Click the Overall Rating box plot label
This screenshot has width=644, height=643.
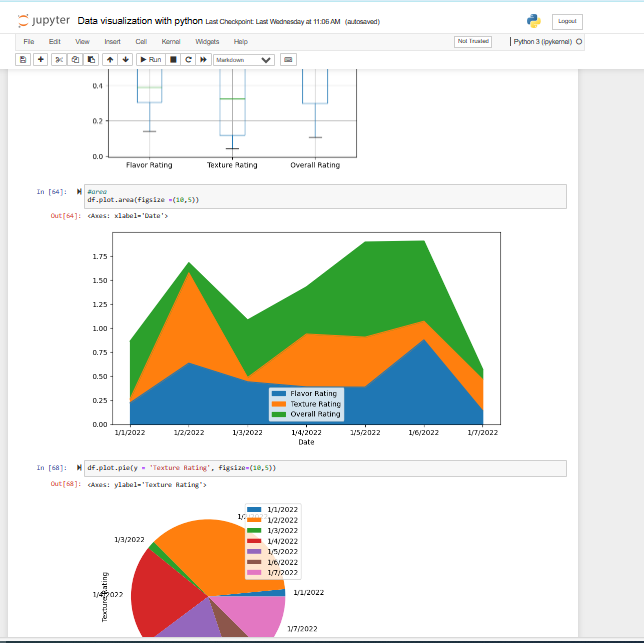pyautogui.click(x=315, y=165)
